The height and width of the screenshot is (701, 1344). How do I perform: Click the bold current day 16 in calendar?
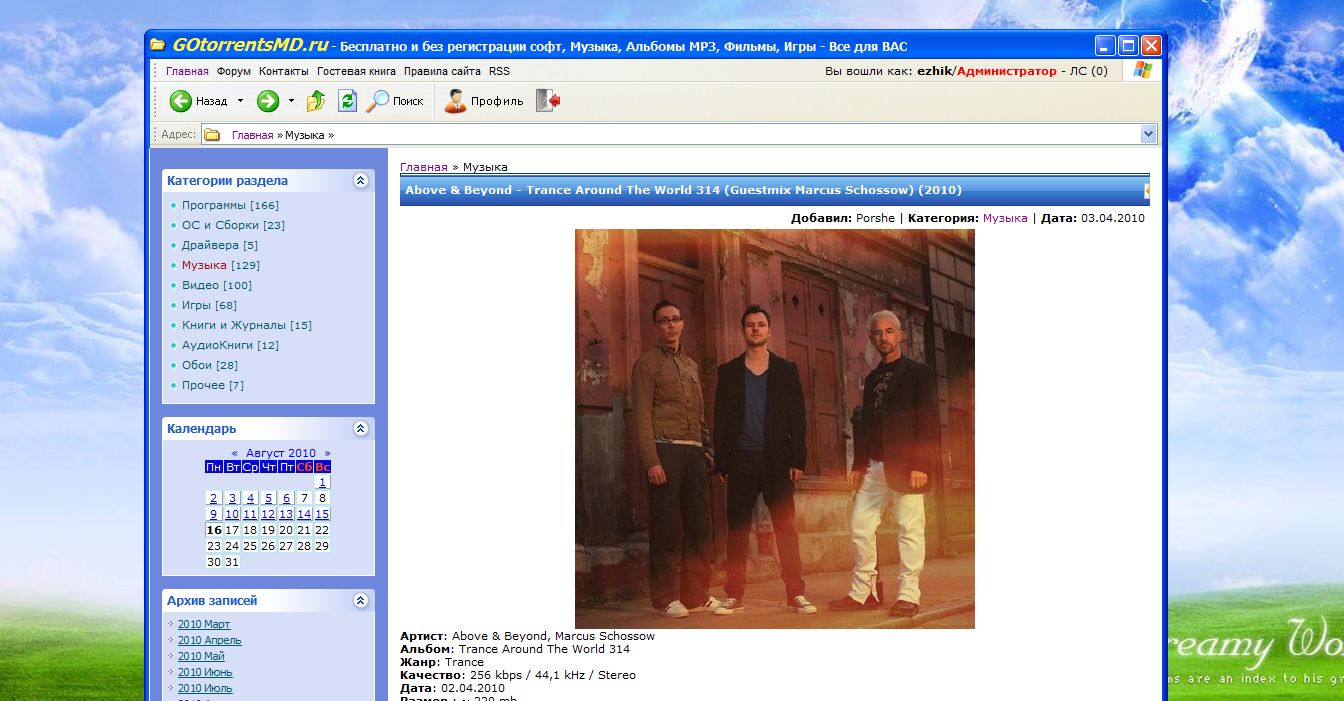[214, 530]
